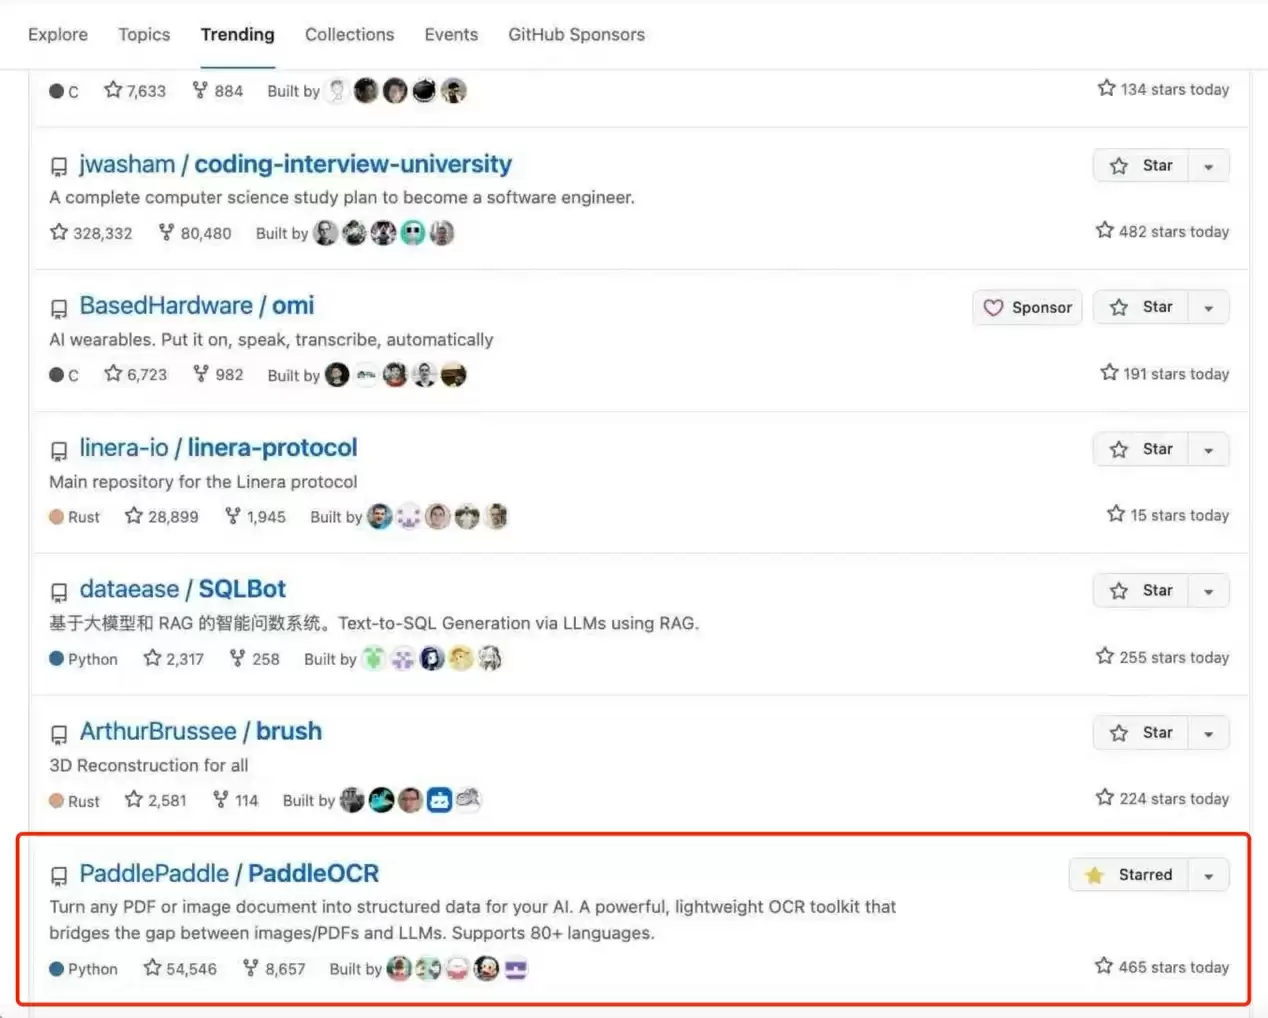Viewport: 1268px width, 1018px height.
Task: Unstar the PaddleOCR repository
Action: (1130, 875)
